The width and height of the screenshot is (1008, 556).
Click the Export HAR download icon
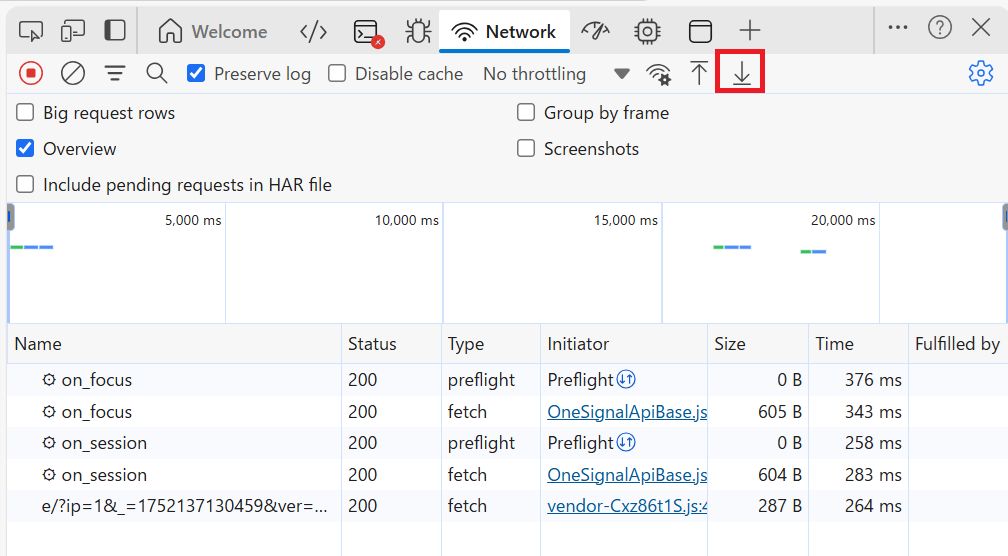[741, 74]
